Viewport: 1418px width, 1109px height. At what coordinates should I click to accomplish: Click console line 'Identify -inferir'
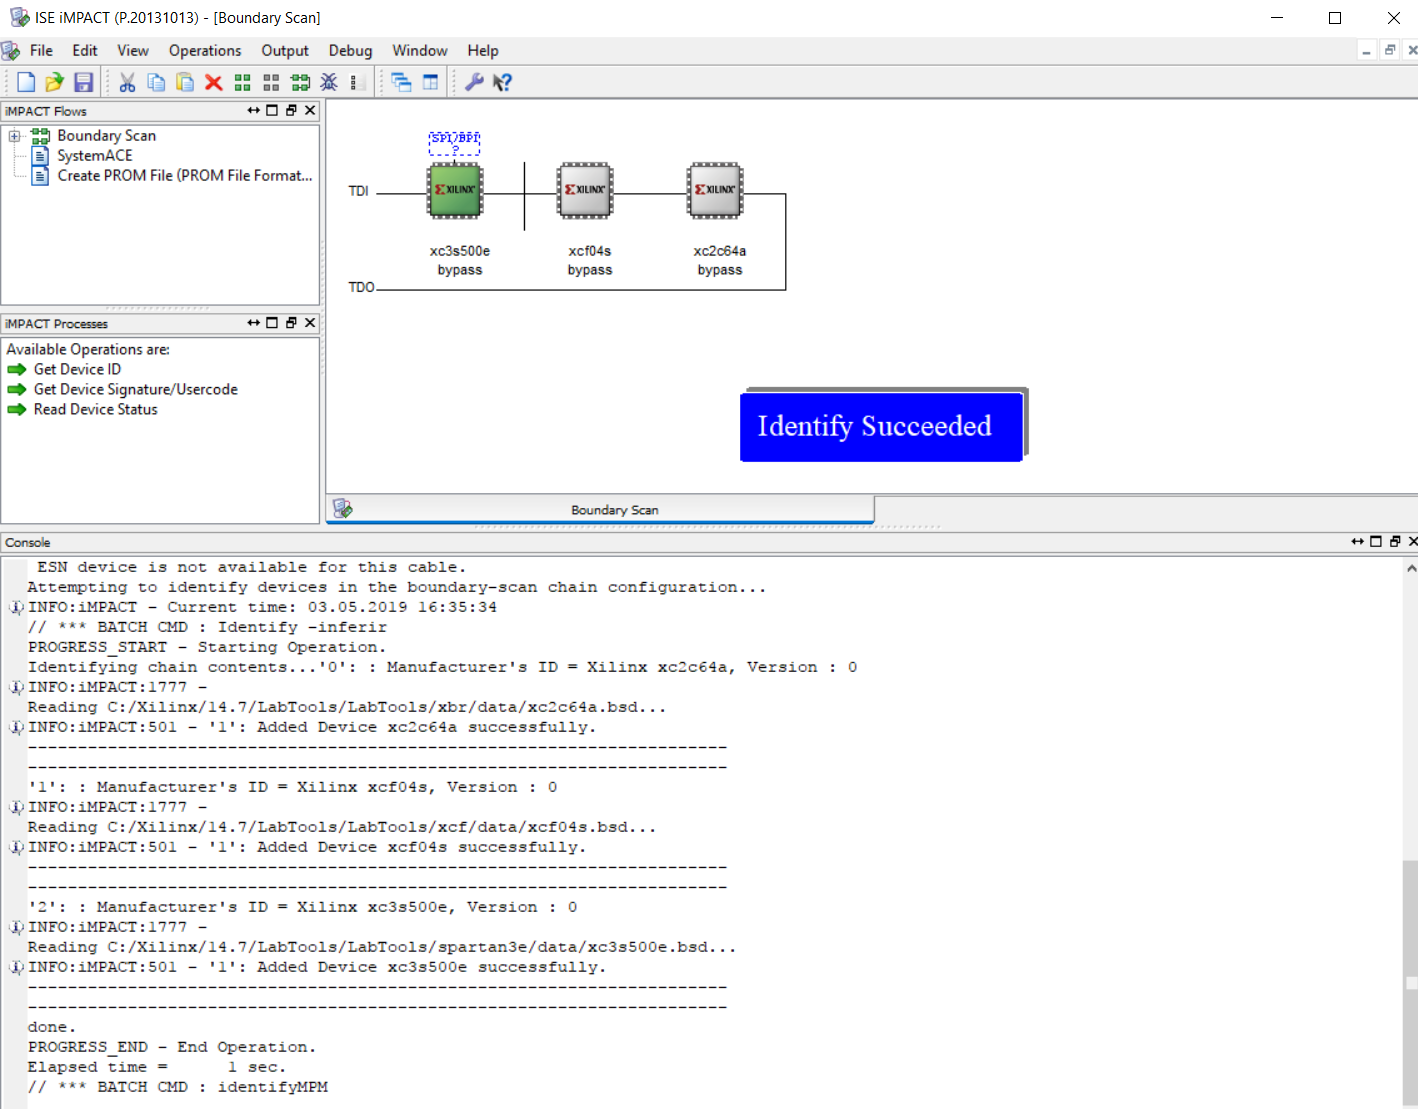point(207,627)
